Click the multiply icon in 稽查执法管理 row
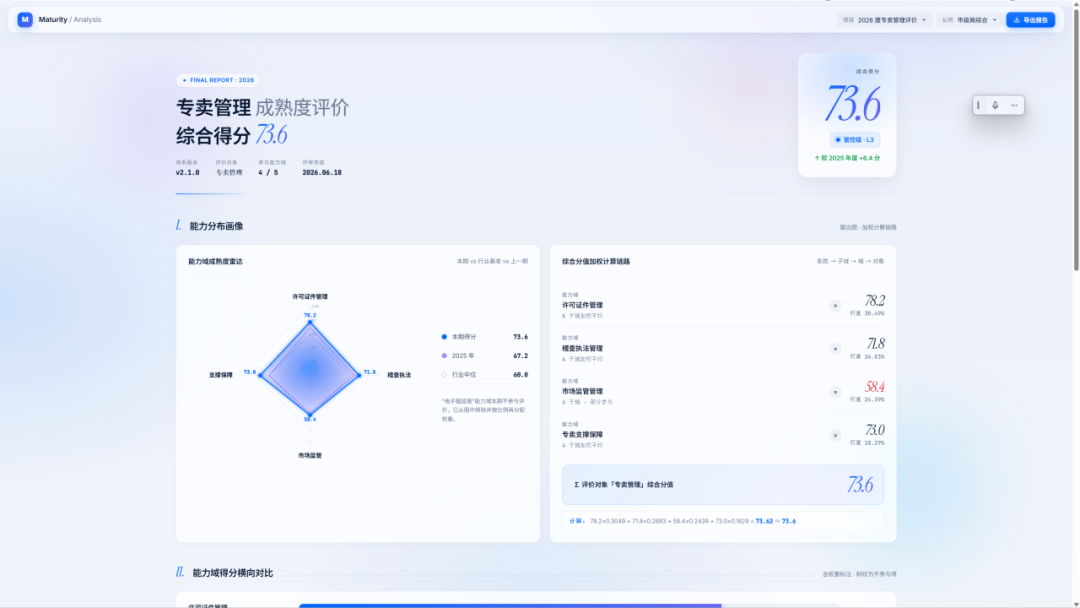 pyautogui.click(x=835, y=349)
